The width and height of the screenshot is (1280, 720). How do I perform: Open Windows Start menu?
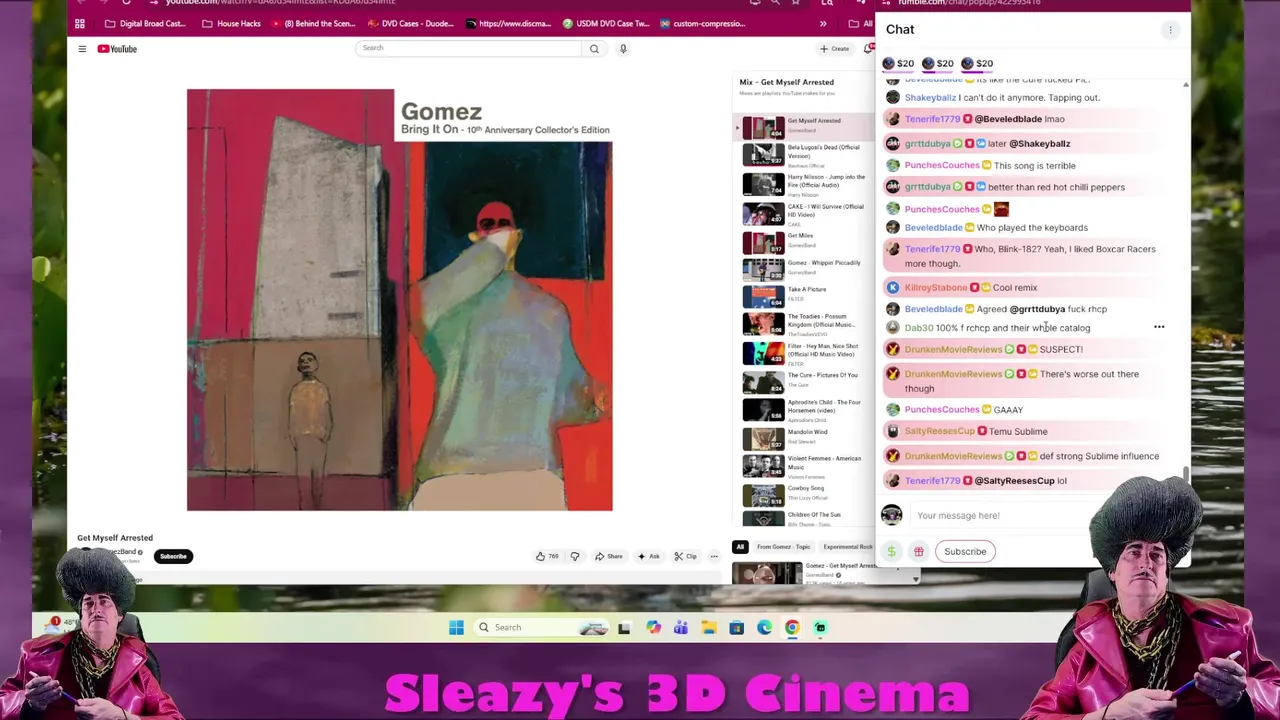click(x=456, y=627)
